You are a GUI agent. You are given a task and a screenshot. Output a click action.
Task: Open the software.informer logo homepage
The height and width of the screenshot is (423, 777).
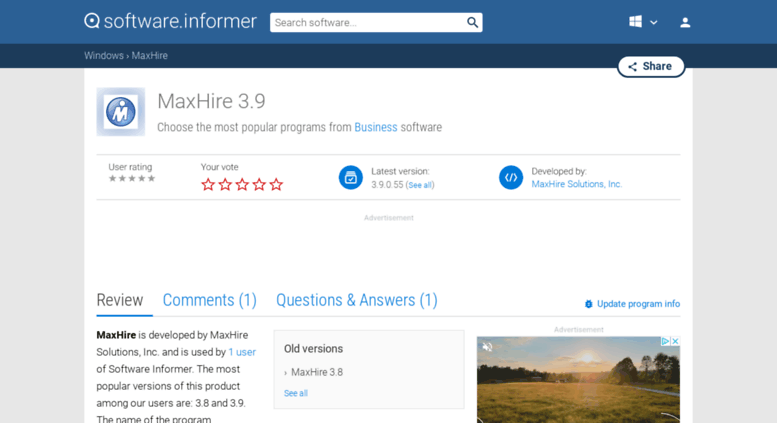coord(170,21)
